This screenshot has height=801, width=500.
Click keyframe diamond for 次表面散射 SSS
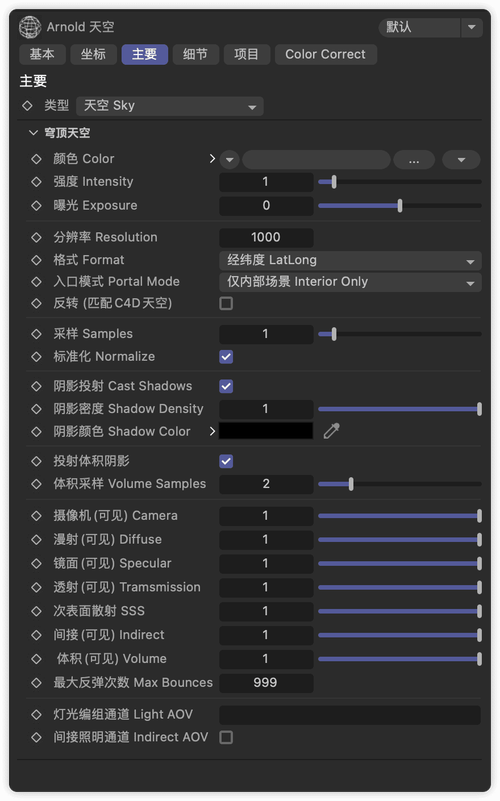pyautogui.click(x=36, y=611)
